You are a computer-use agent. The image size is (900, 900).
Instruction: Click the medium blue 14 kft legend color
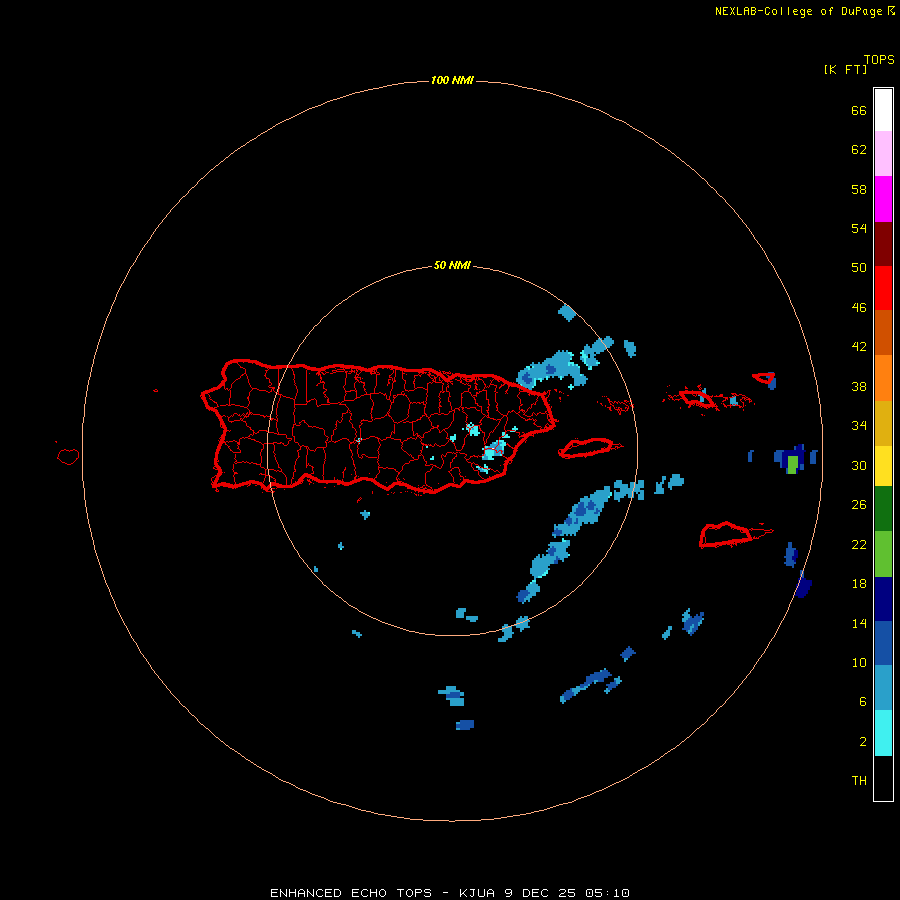pos(883,643)
